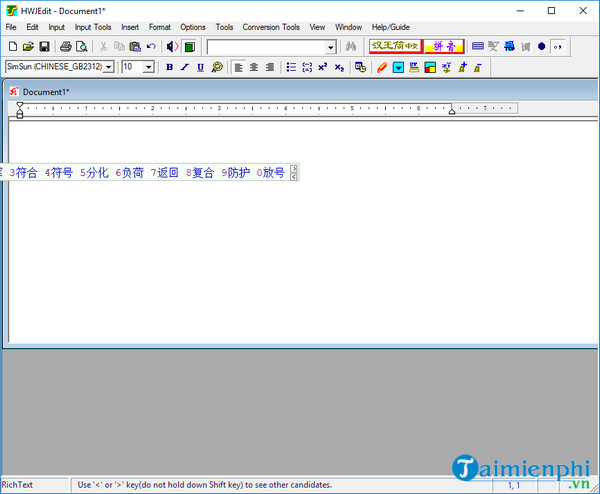
Task: Click the green dictionary book icon
Action: pyautogui.click(x=189, y=47)
